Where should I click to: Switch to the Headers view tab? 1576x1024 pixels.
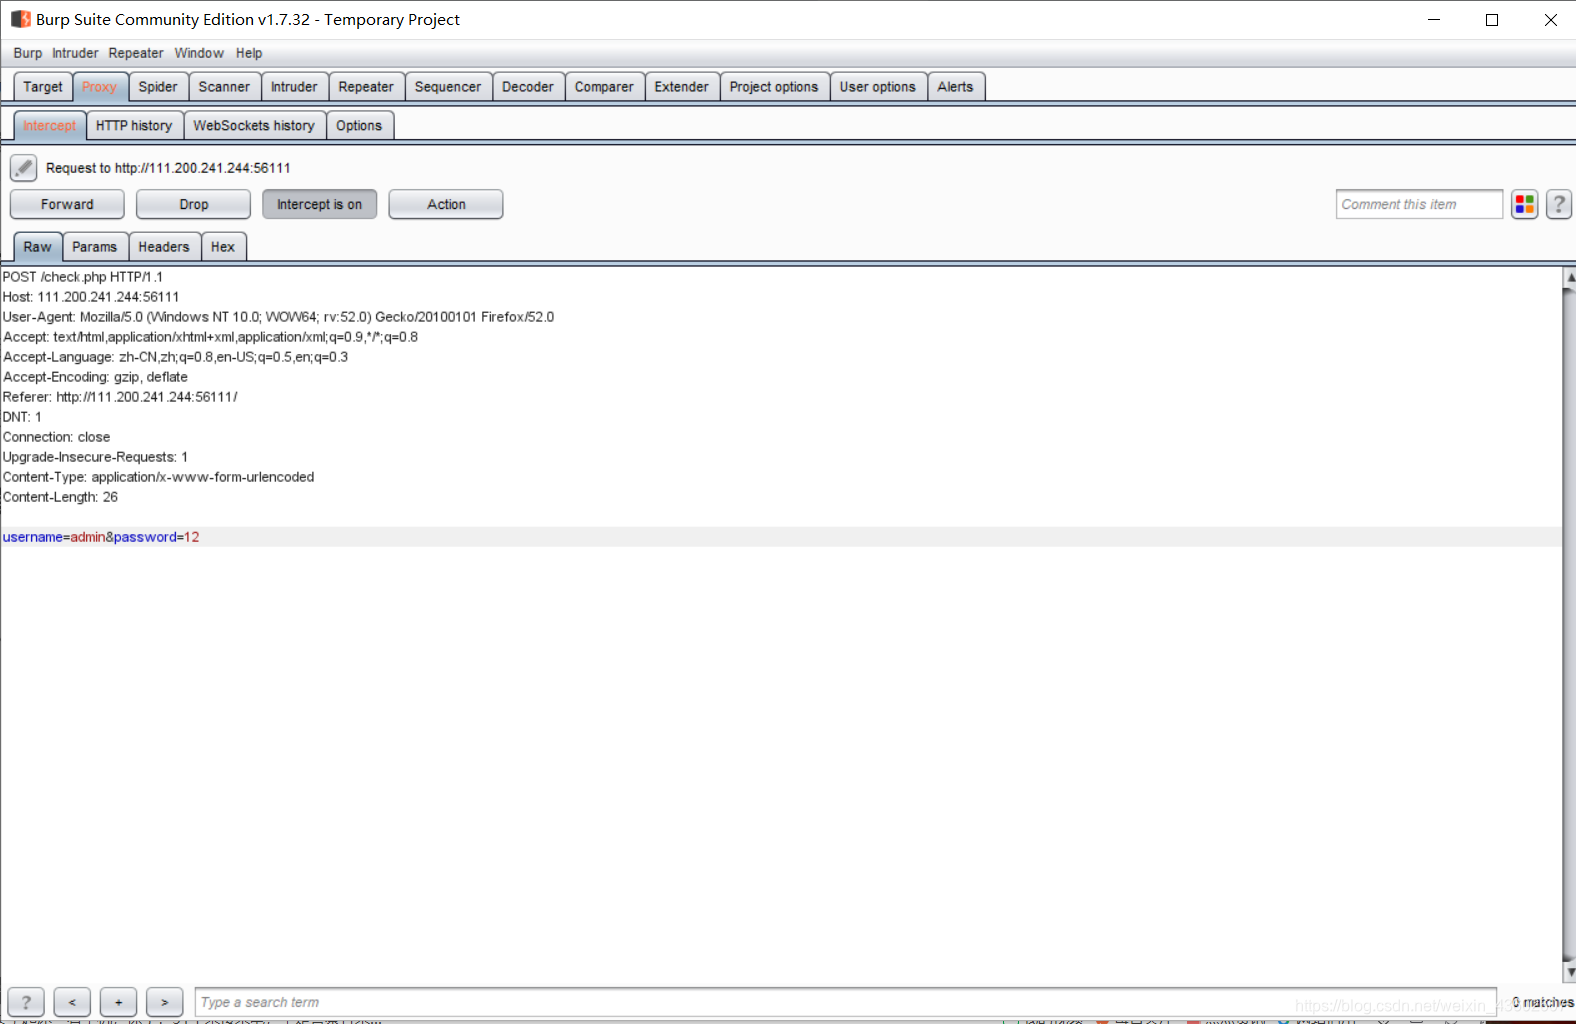(164, 247)
